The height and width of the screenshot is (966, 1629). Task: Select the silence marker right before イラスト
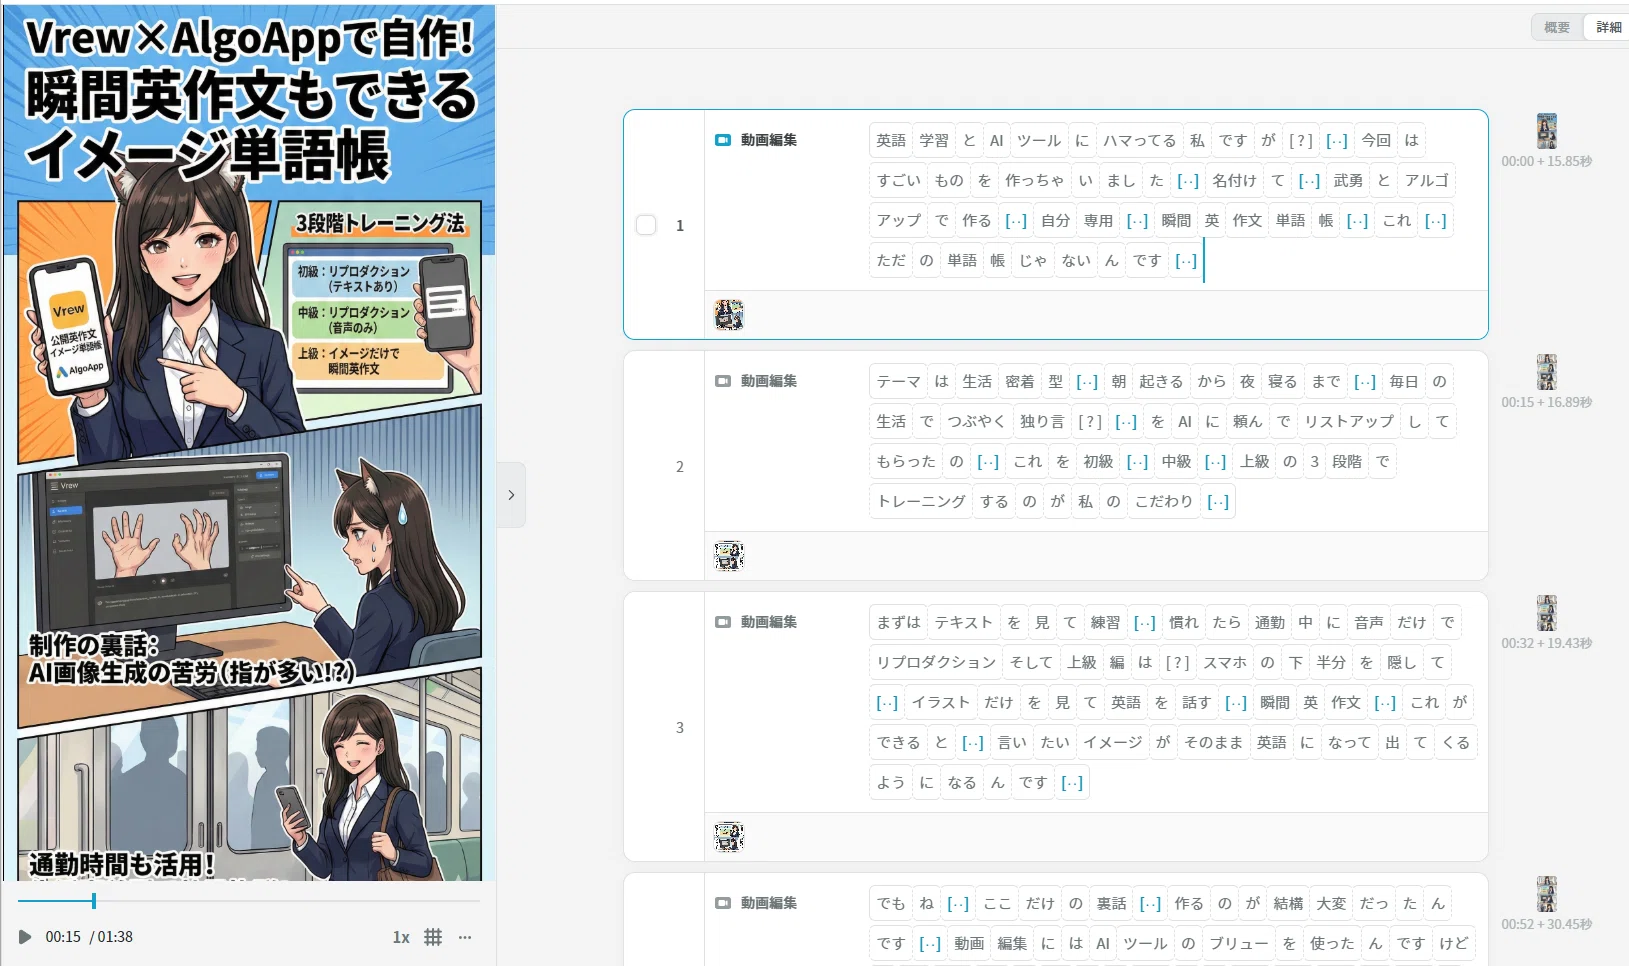pyautogui.click(x=887, y=703)
